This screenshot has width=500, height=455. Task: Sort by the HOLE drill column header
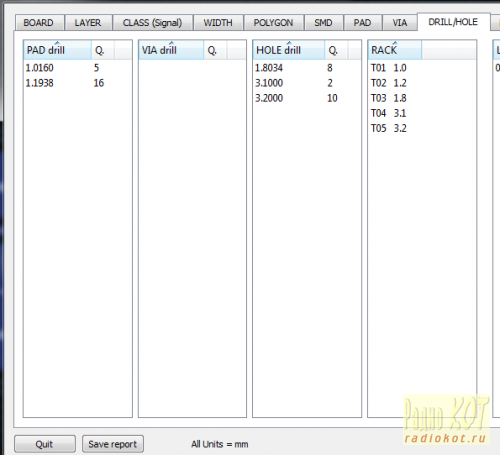289,50
